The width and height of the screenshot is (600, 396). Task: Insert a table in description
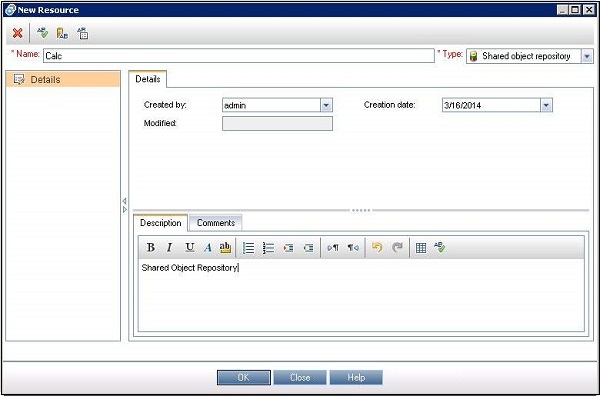[x=421, y=248]
